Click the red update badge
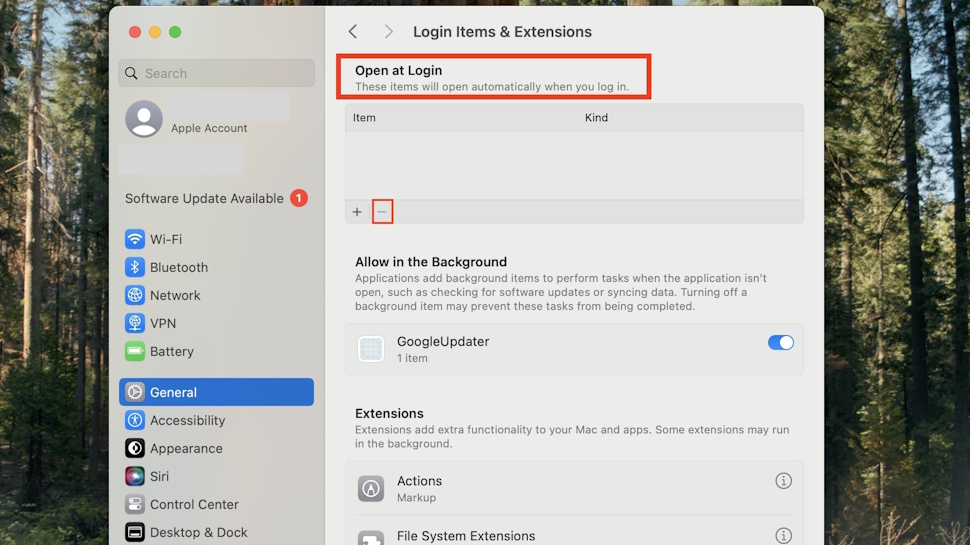 click(x=299, y=198)
